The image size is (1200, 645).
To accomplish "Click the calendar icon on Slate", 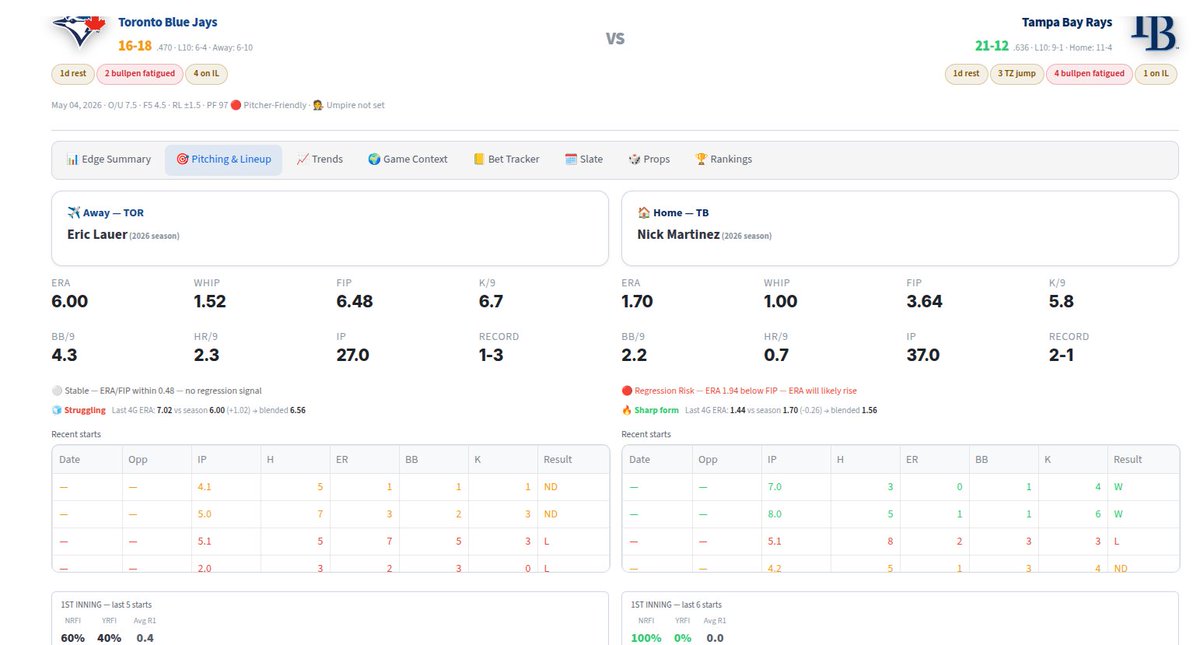I will point(571,159).
